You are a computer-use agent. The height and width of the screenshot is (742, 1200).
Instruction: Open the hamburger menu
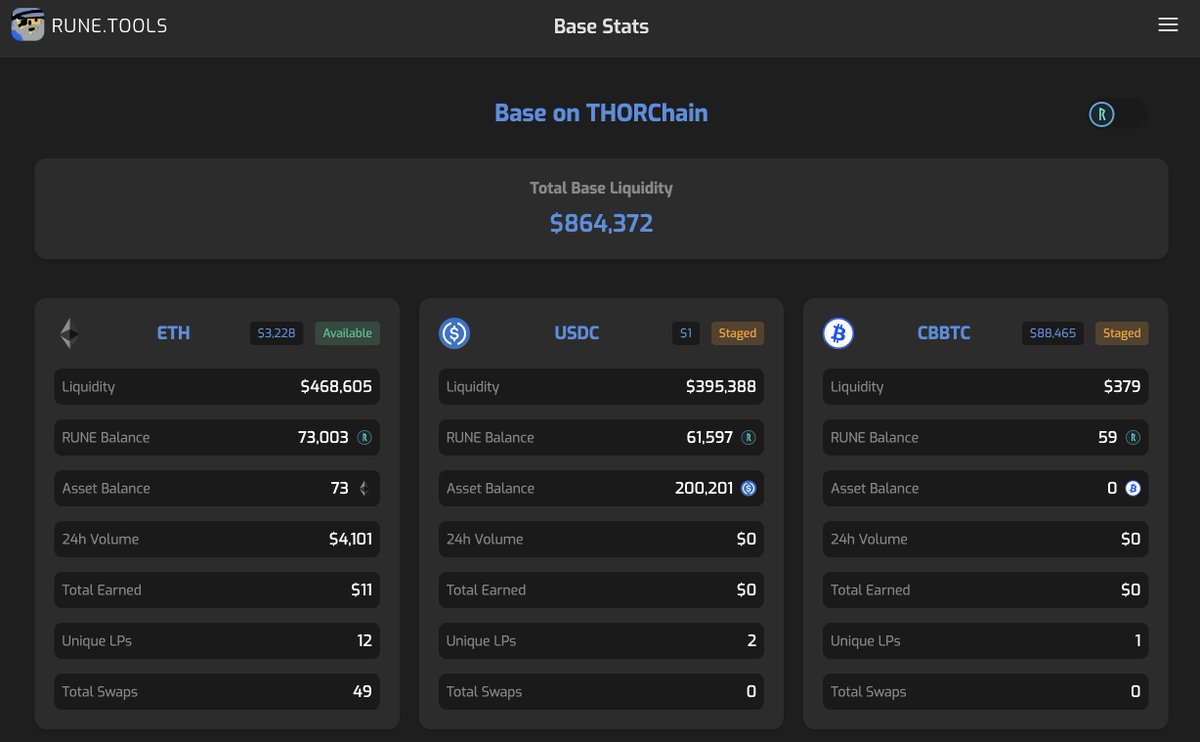click(1168, 25)
